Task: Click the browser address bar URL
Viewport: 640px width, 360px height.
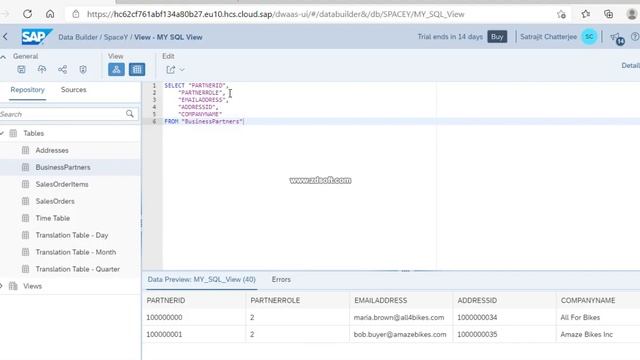Action: [276, 14]
